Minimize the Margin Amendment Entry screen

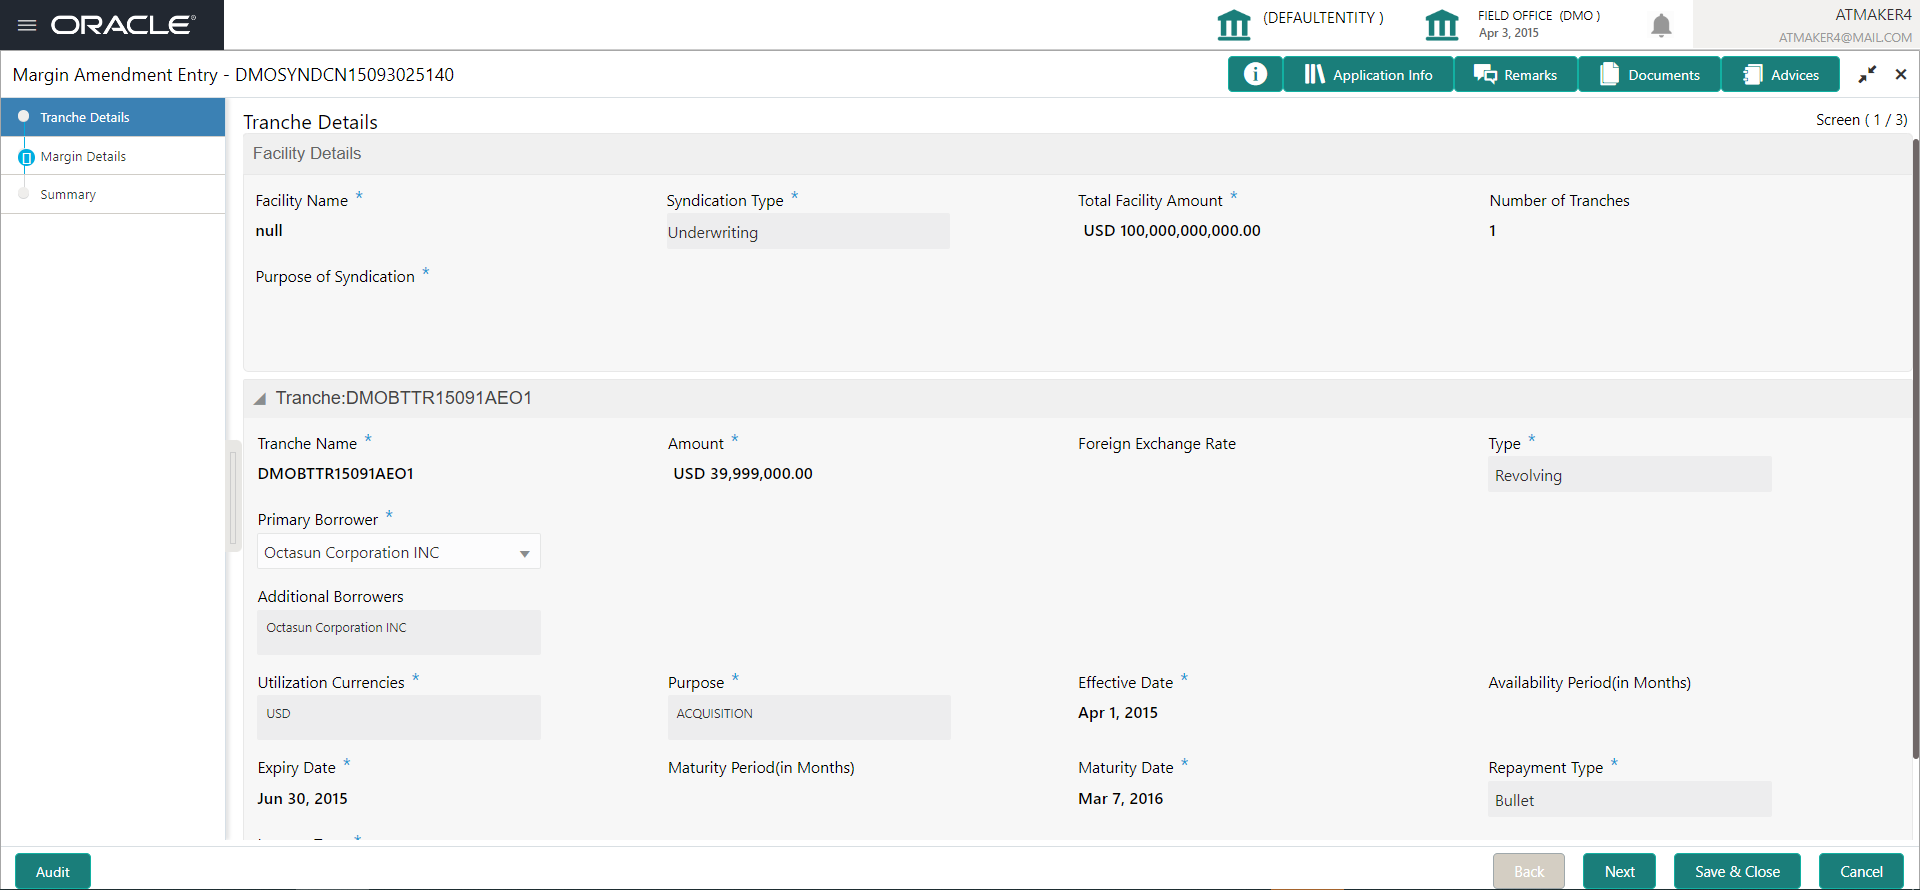pos(1867,75)
